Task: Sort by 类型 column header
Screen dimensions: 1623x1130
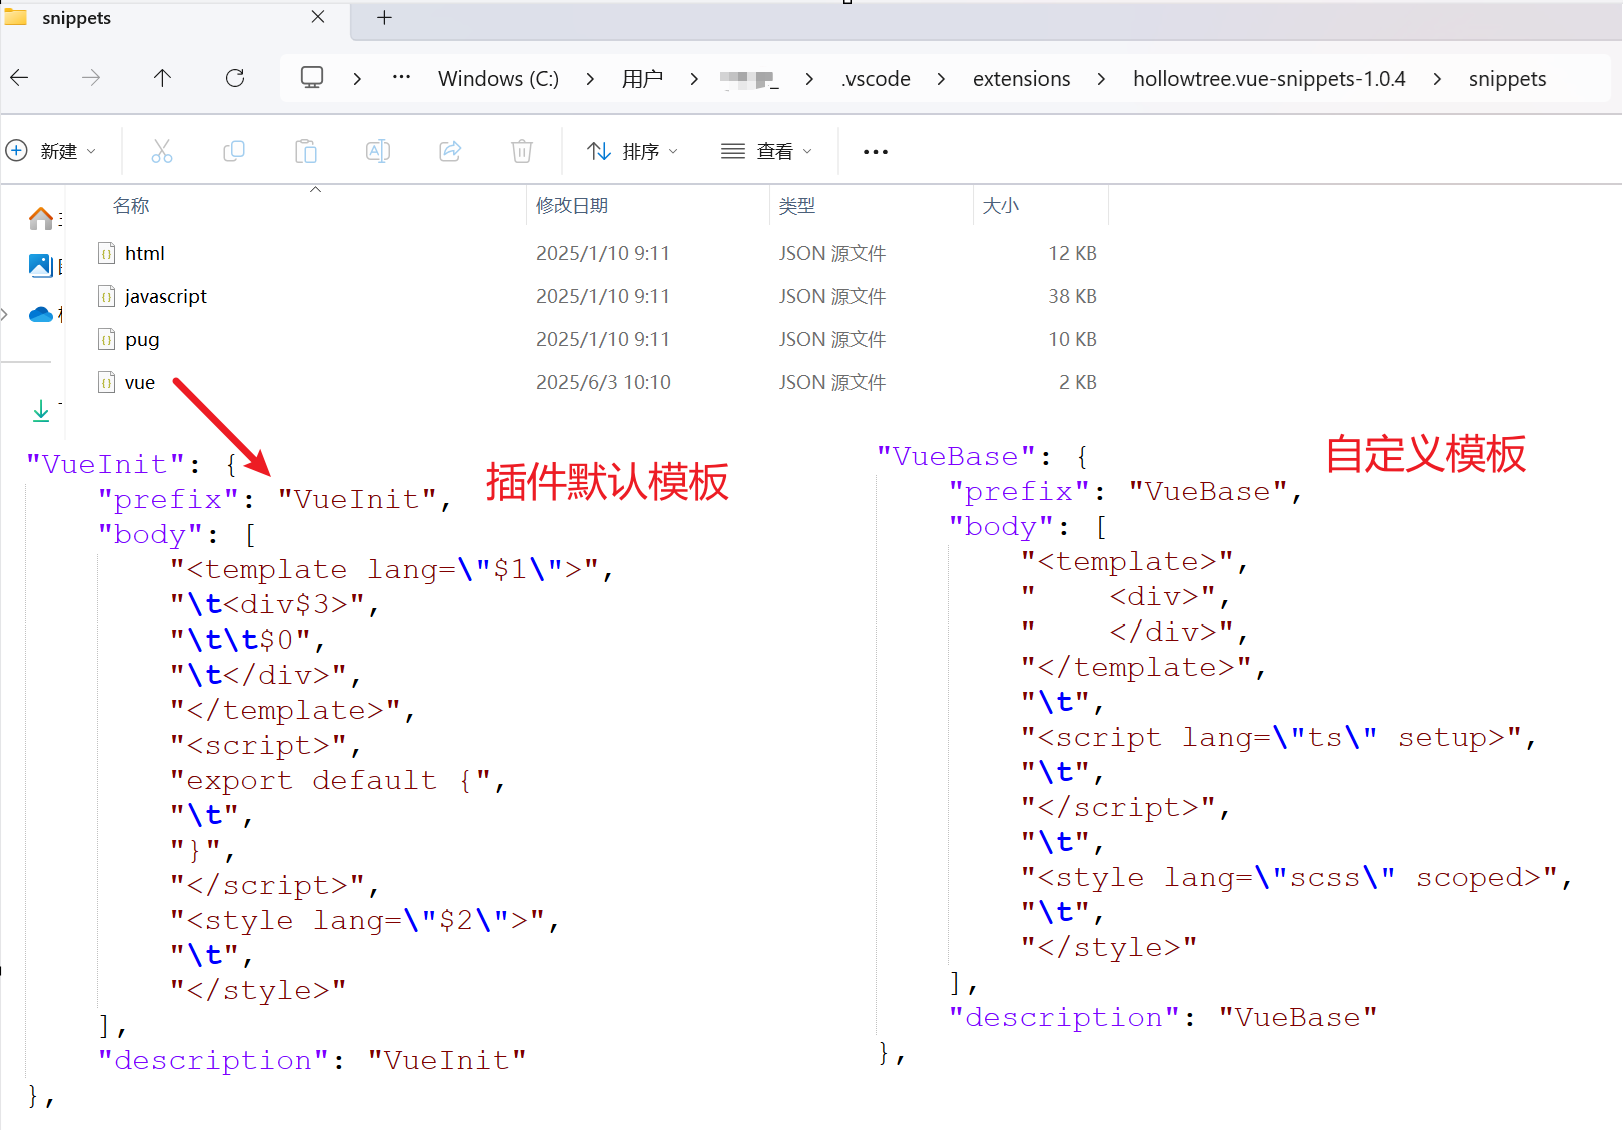Action: 797,205
